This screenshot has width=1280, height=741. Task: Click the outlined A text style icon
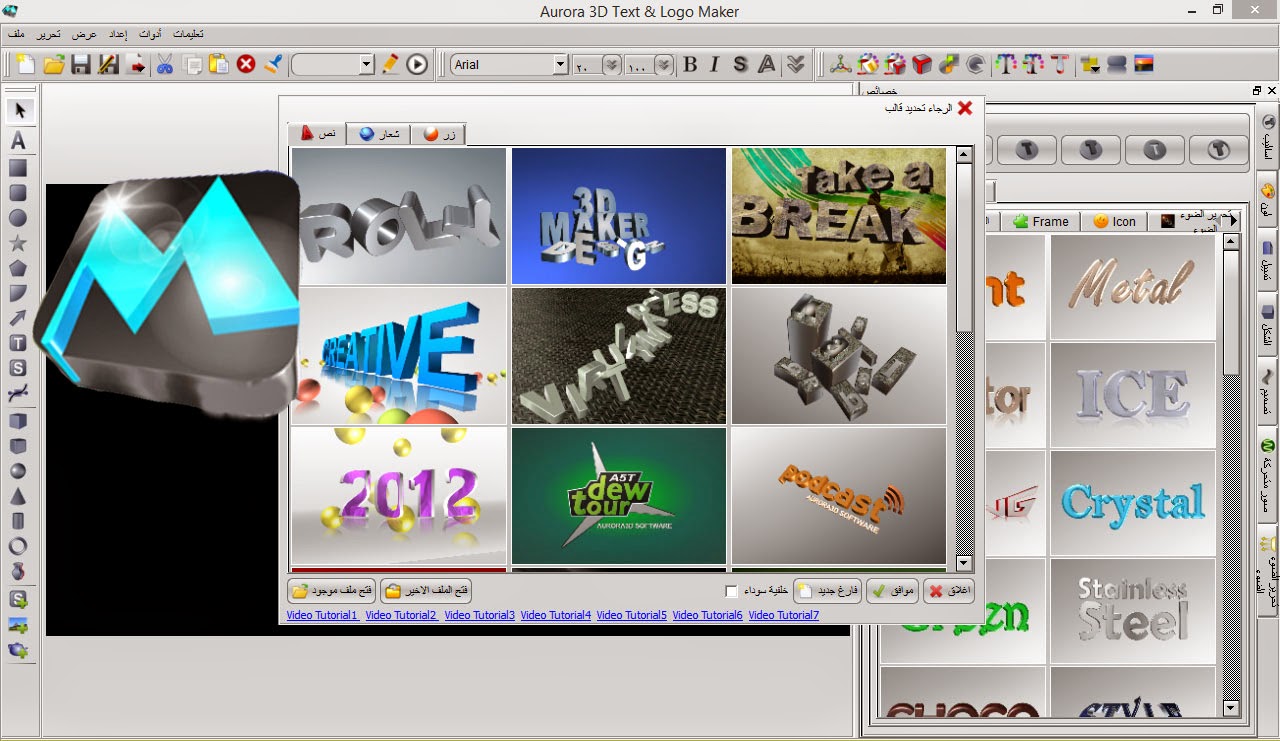[x=767, y=64]
